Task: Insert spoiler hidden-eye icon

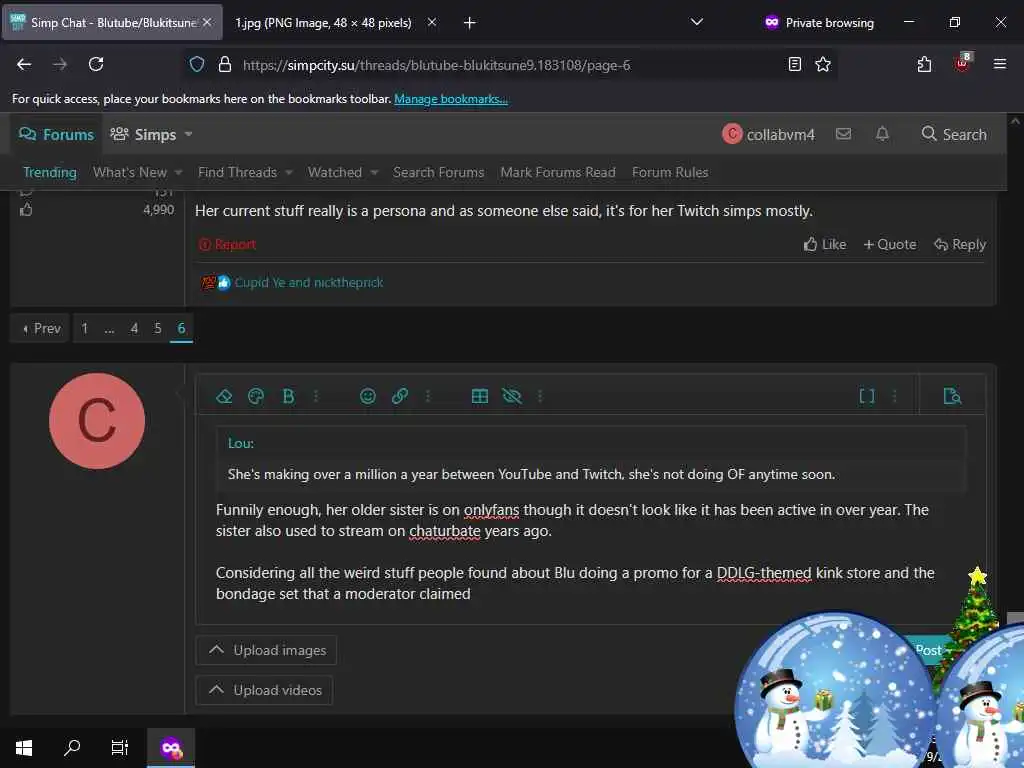Action: pyautogui.click(x=511, y=396)
